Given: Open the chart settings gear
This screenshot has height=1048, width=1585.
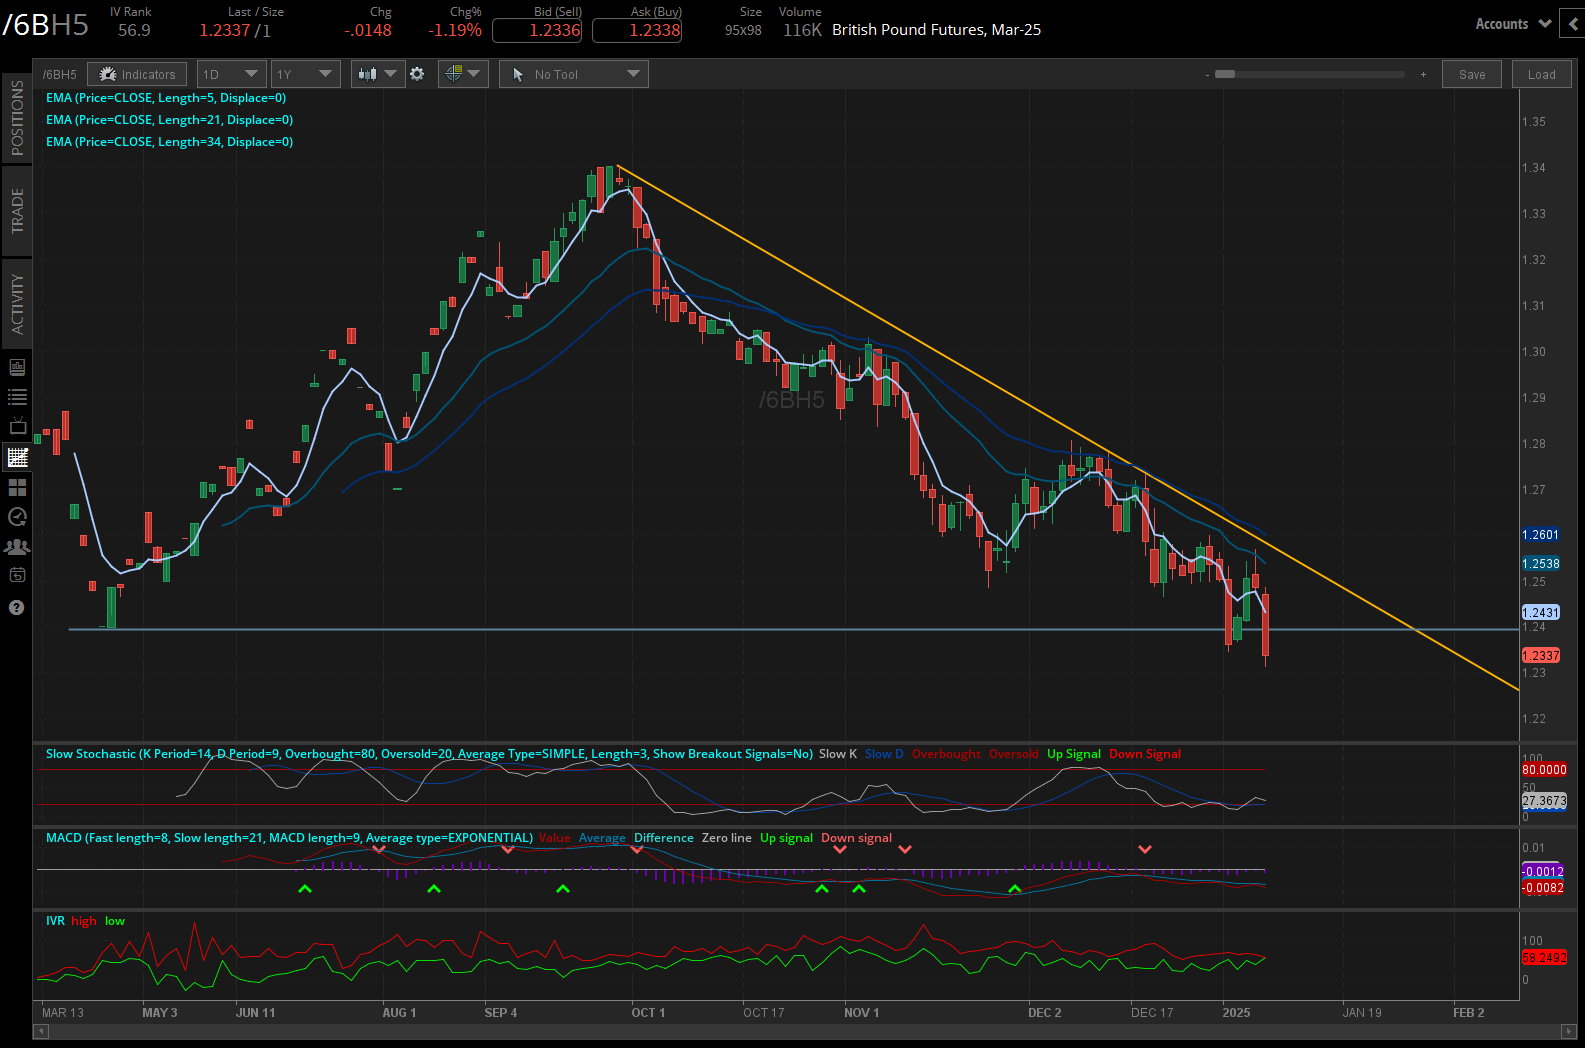Looking at the screenshot, I should tap(417, 74).
